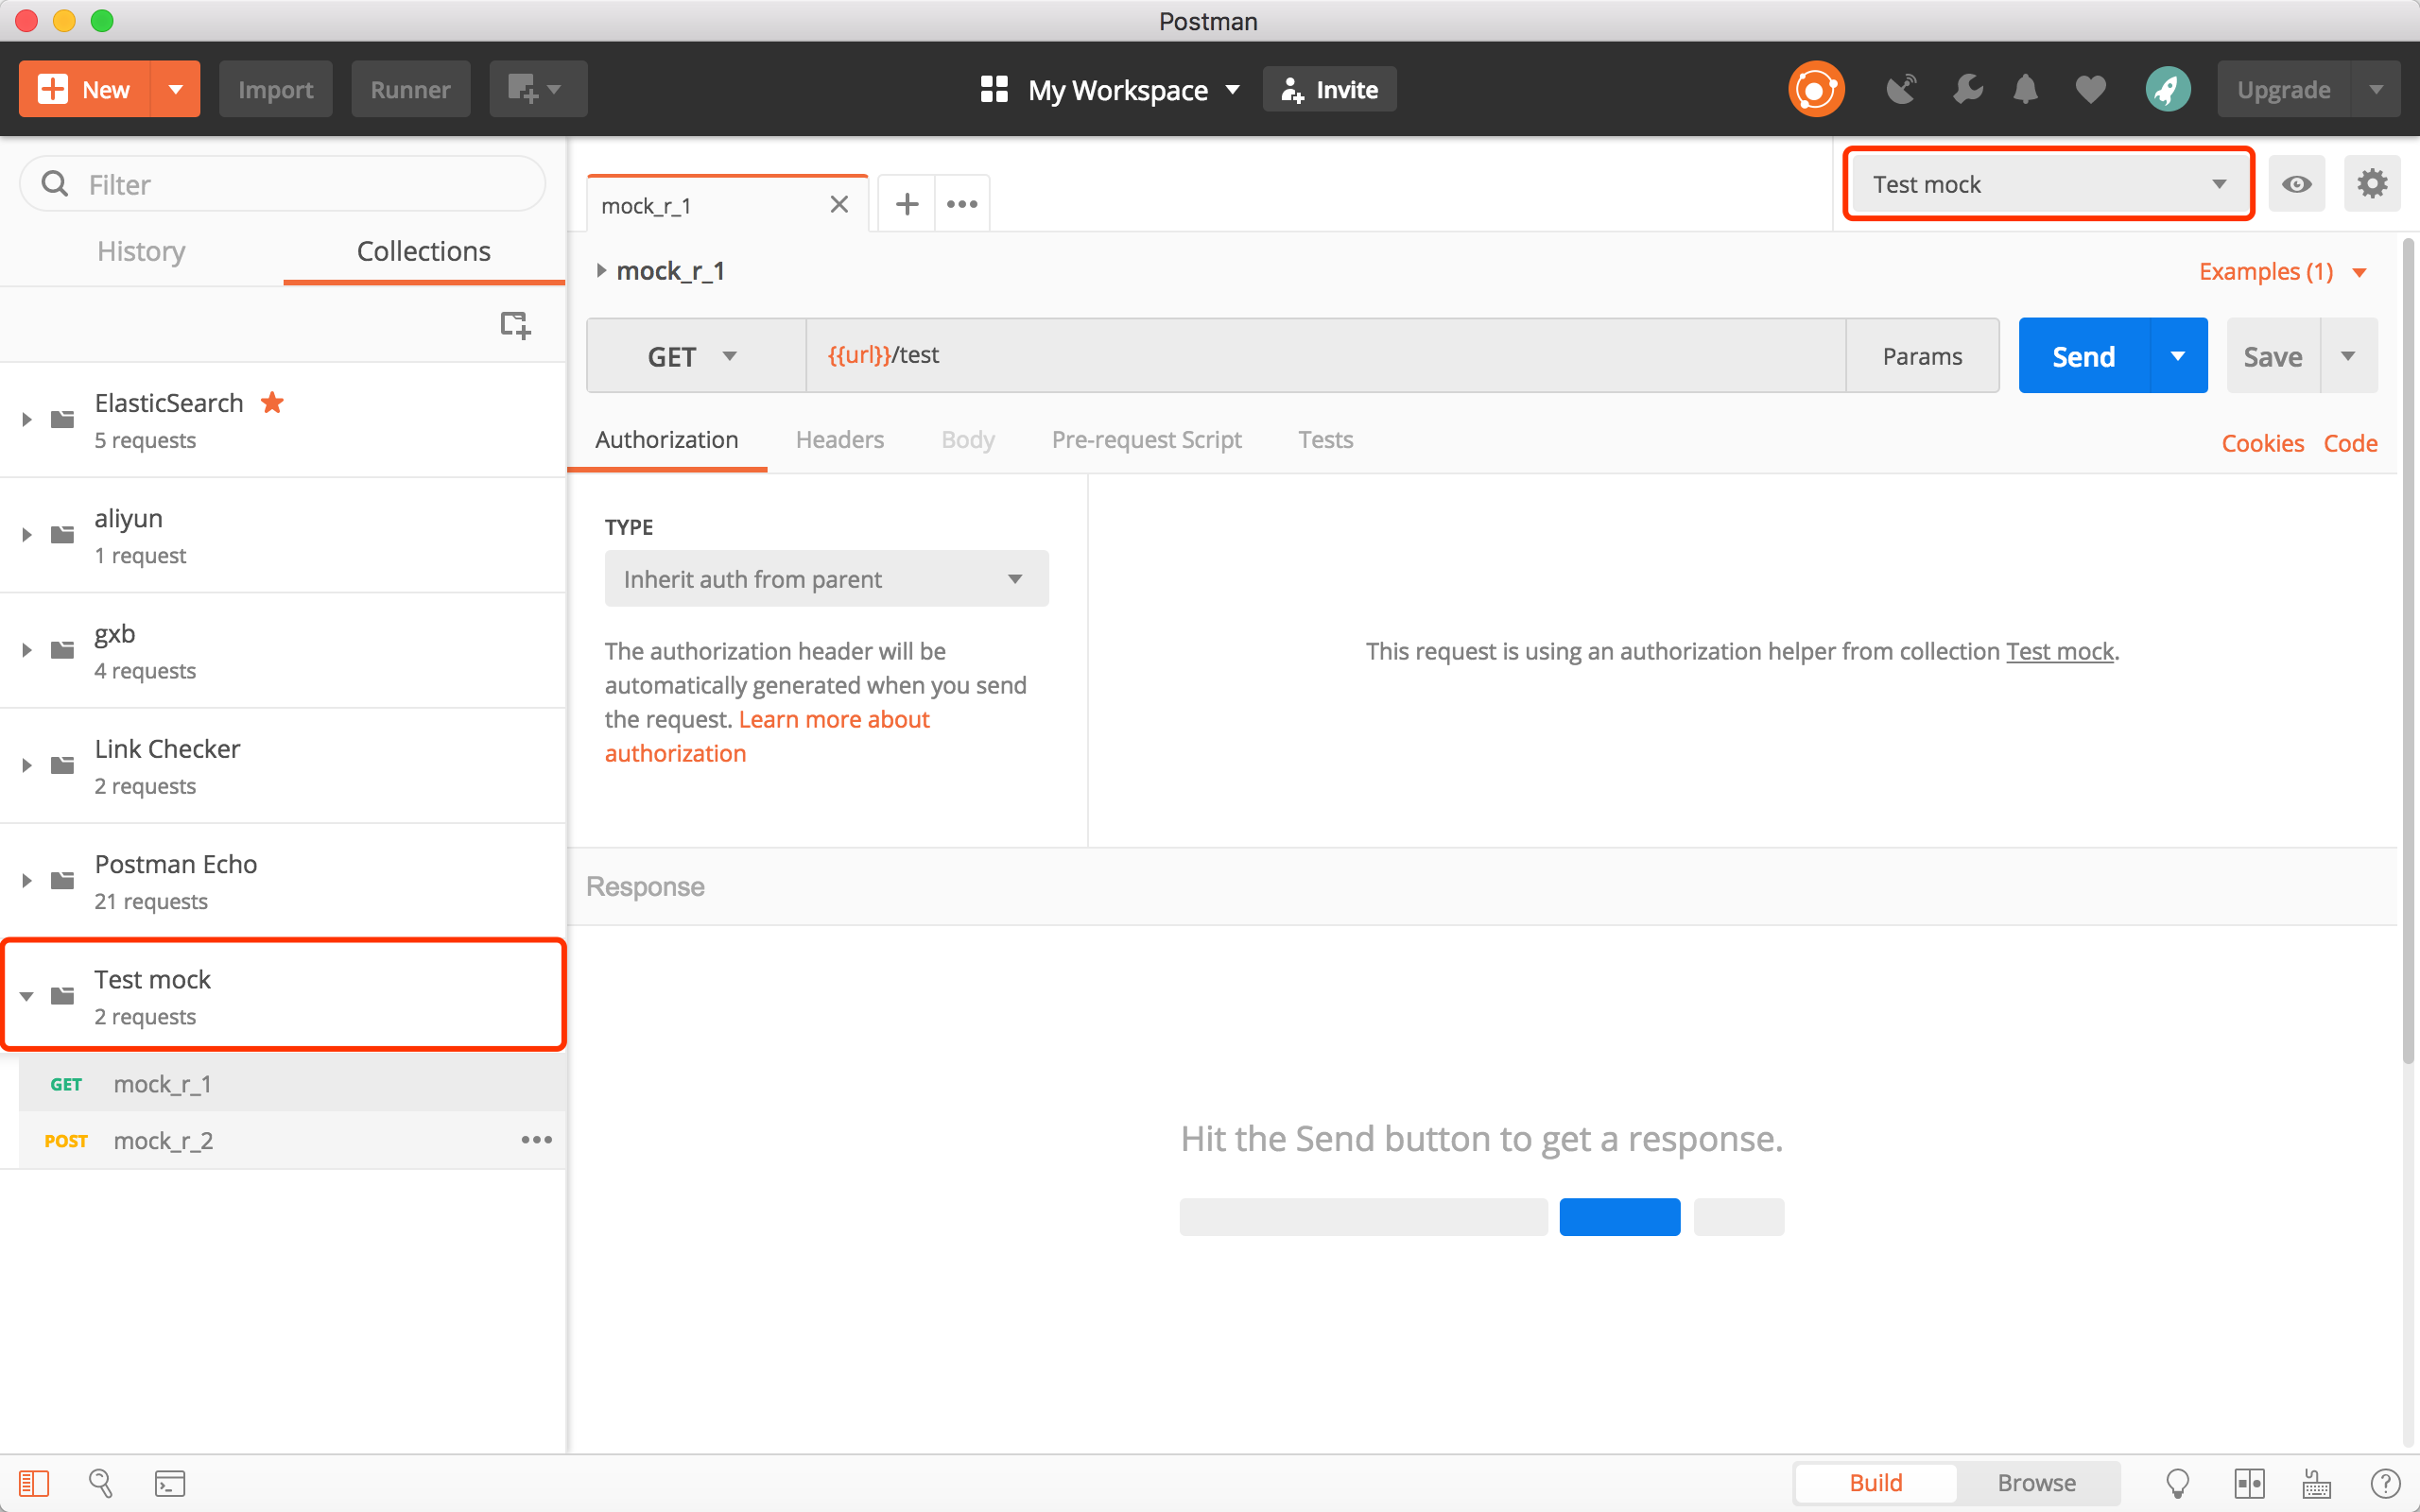The image size is (2420, 1512).
Task: Click the Interceptor browser extension icon
Action: [x=1901, y=89]
